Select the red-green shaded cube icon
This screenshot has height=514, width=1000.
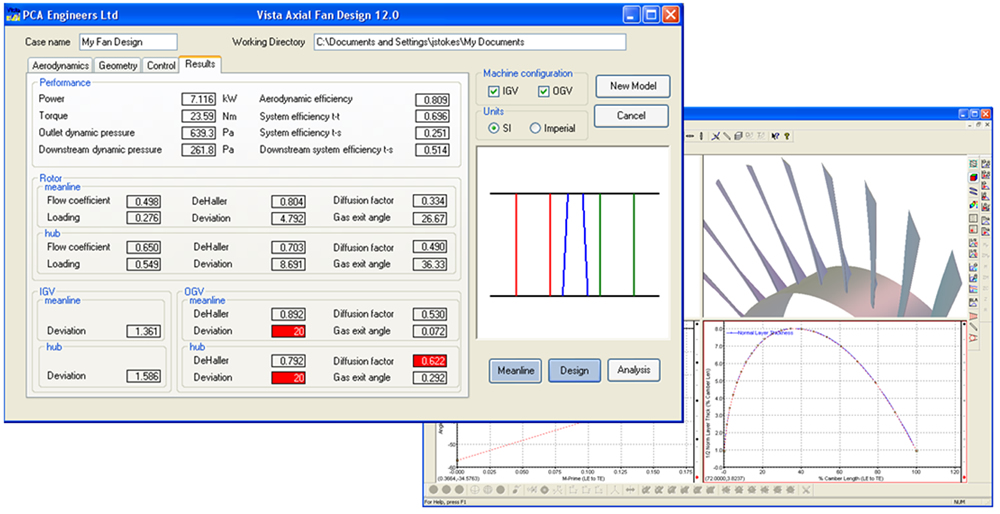click(x=973, y=177)
